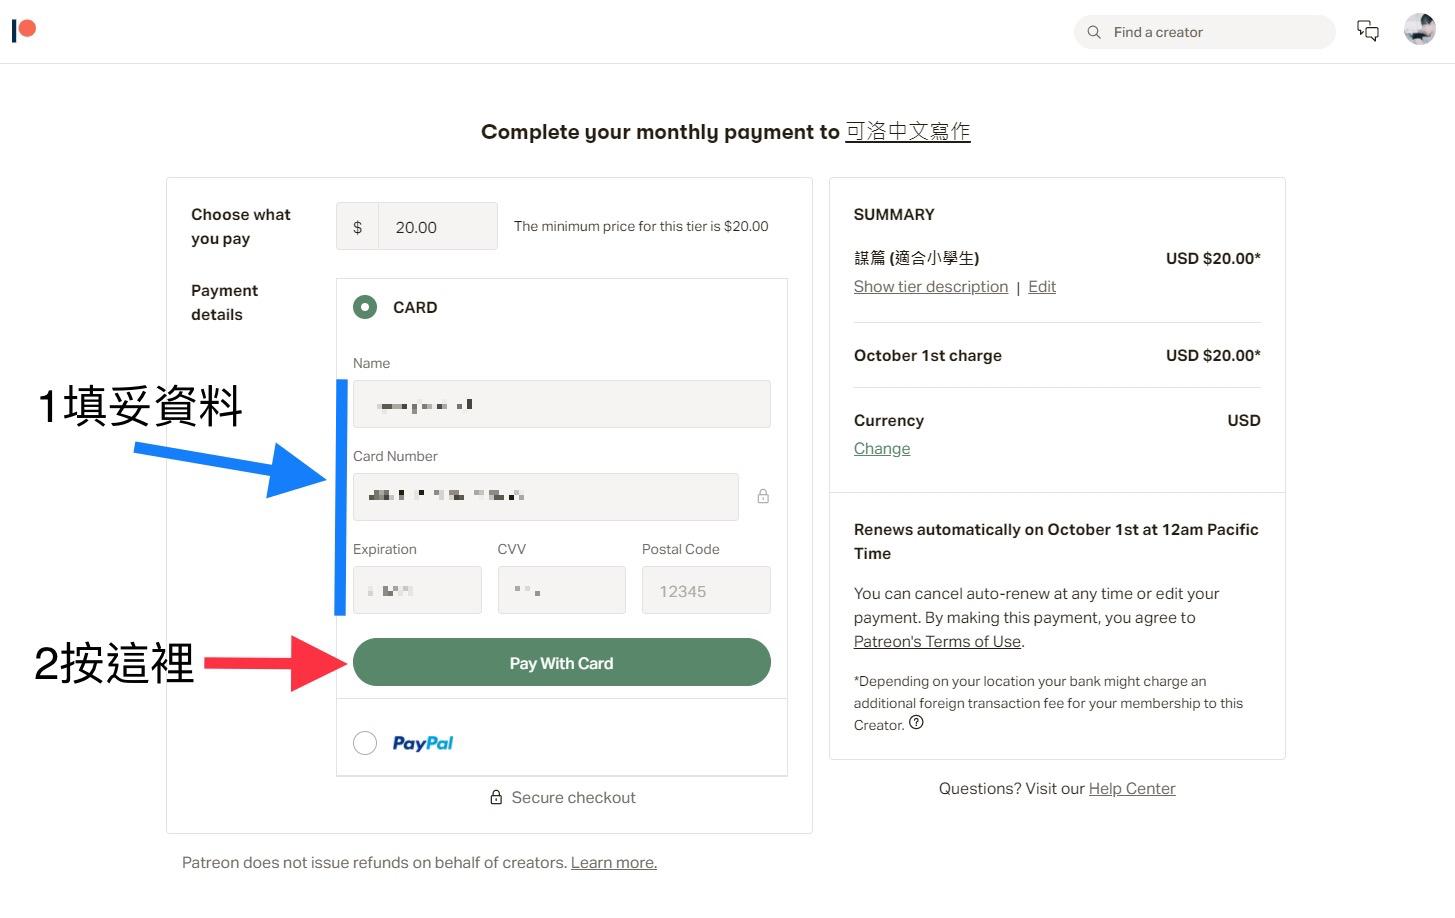Visit the Help Center link
1455x918 pixels.
tap(1131, 789)
